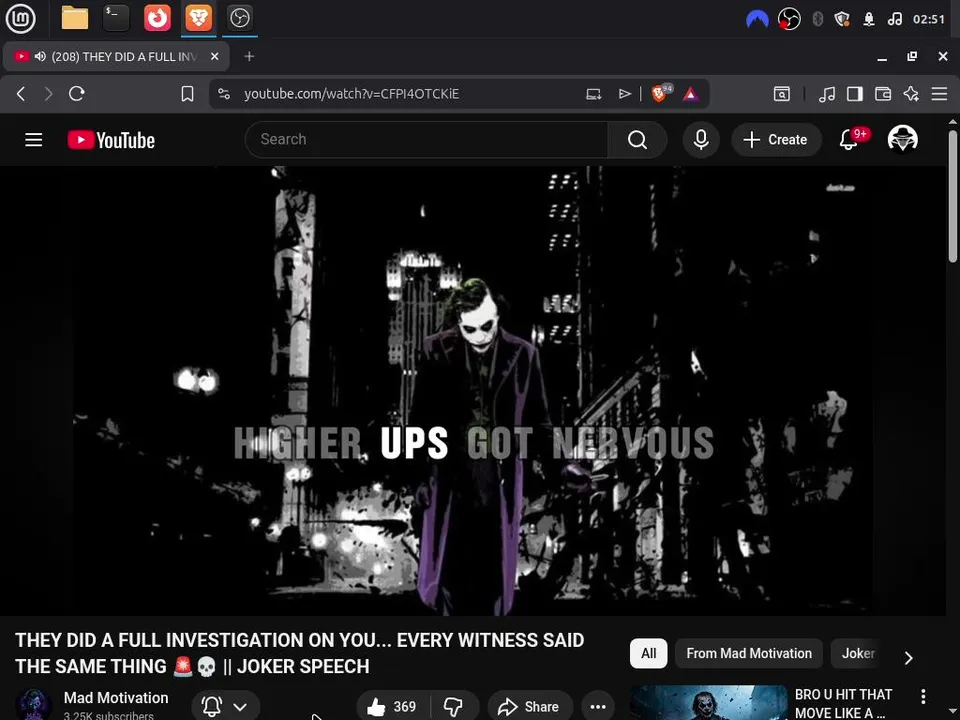Close the YouTube browser tab

click(x=214, y=56)
